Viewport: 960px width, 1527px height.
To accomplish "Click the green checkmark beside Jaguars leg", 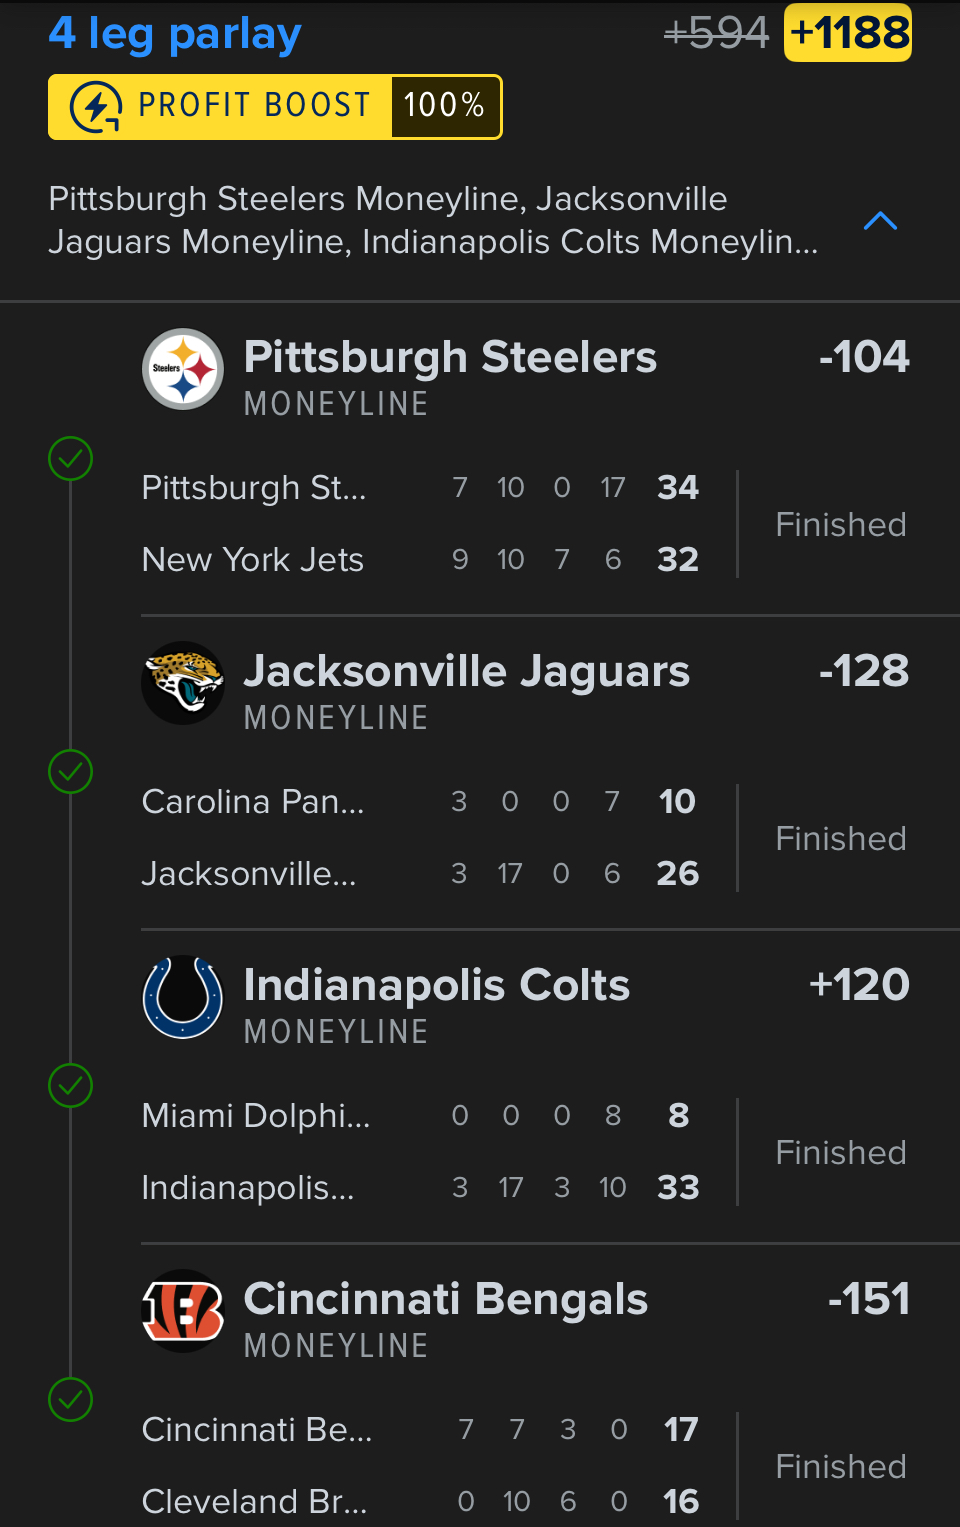I will point(71,772).
